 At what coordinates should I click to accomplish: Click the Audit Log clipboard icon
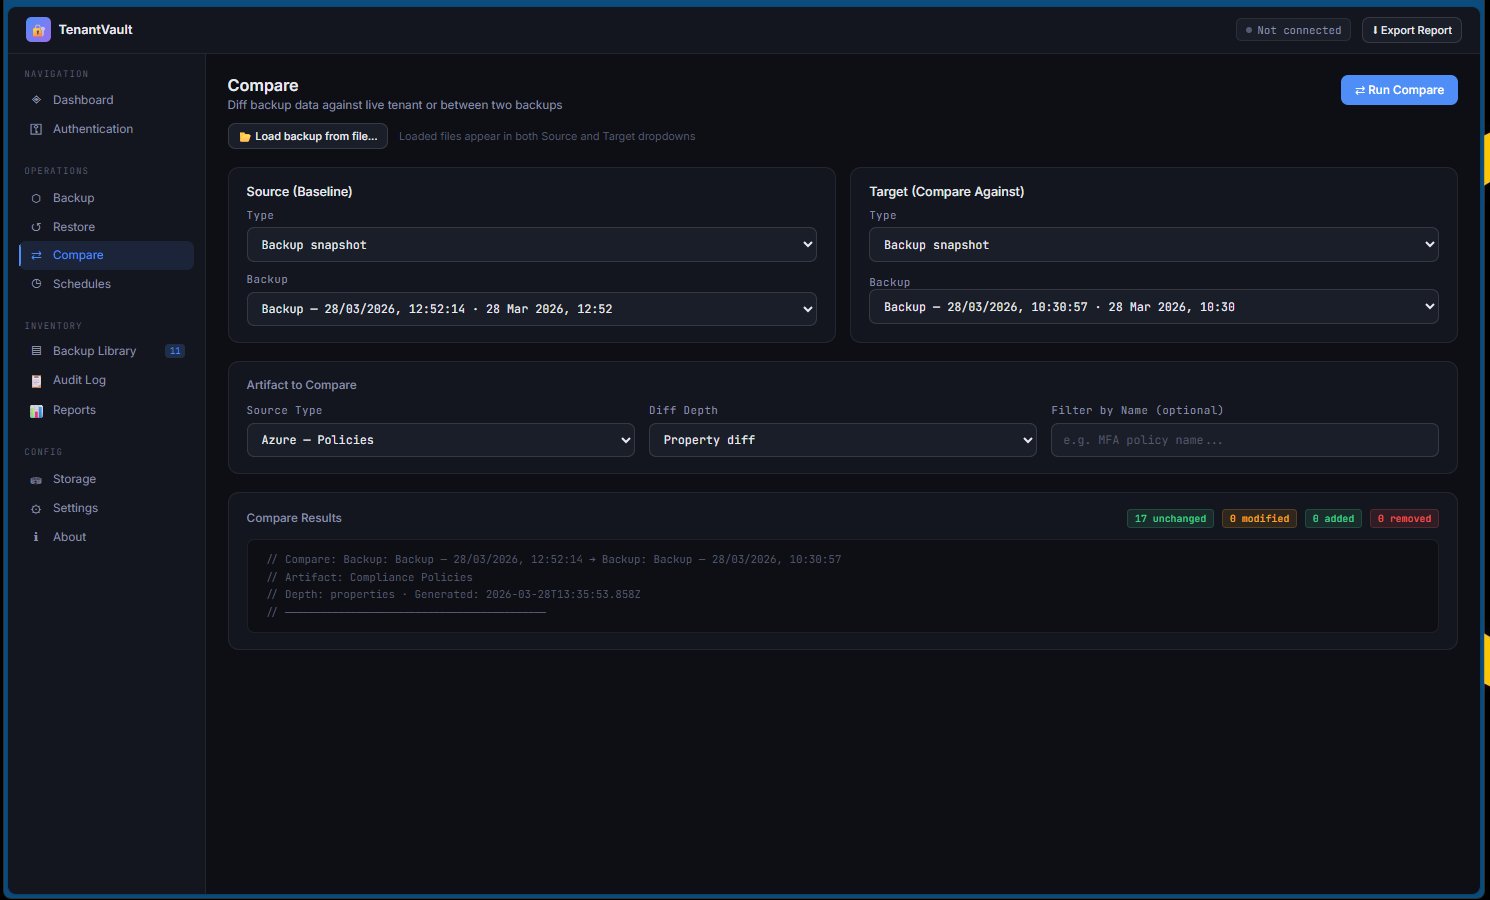pyautogui.click(x=37, y=380)
